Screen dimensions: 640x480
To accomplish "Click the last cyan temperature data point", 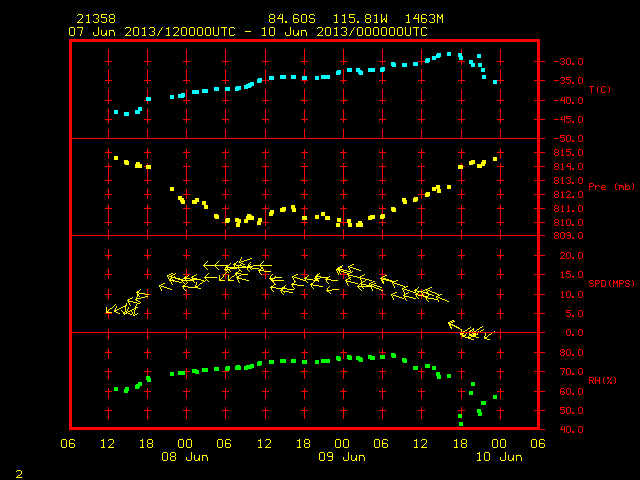I will pos(495,82).
